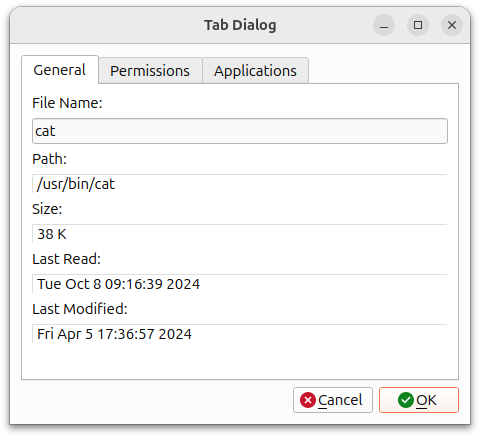Open the Permissions tab
Image resolution: width=480 pixels, height=437 pixels.
(150, 71)
